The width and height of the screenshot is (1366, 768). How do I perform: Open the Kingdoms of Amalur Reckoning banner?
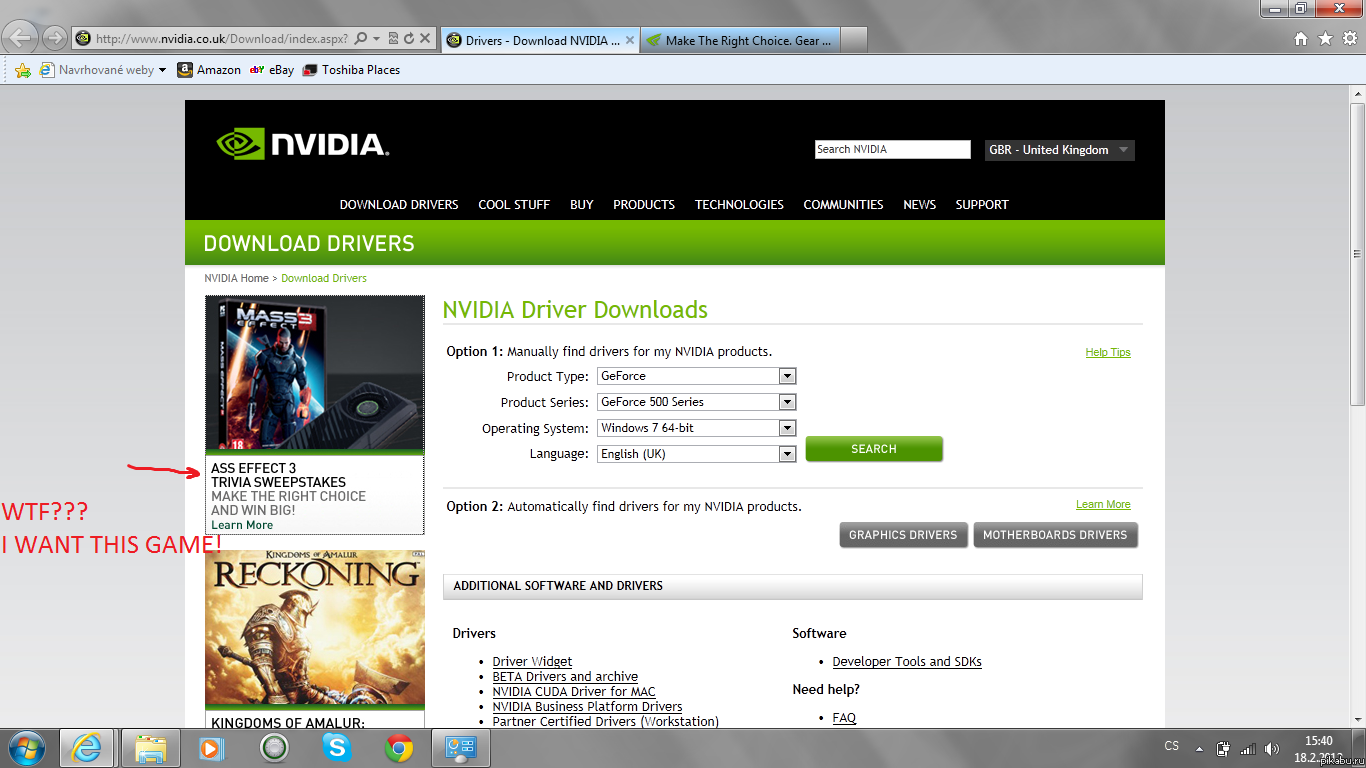pos(315,627)
